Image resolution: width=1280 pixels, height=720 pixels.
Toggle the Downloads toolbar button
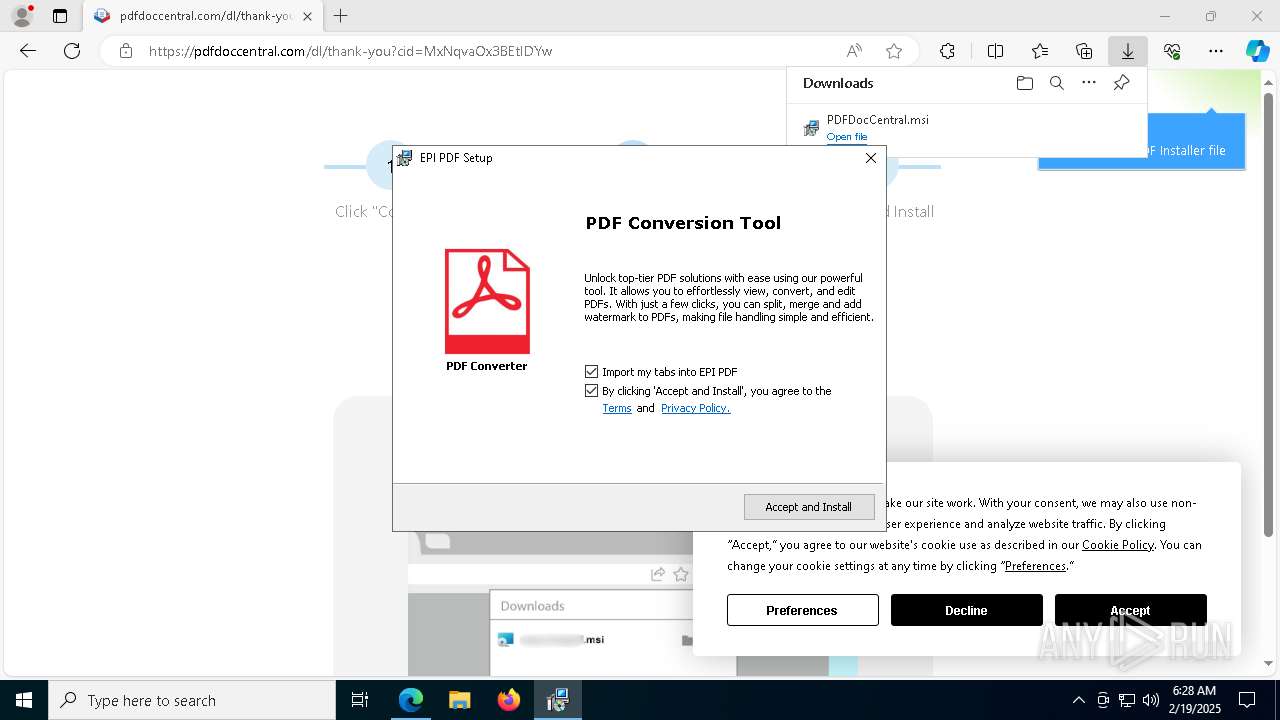click(x=1128, y=51)
